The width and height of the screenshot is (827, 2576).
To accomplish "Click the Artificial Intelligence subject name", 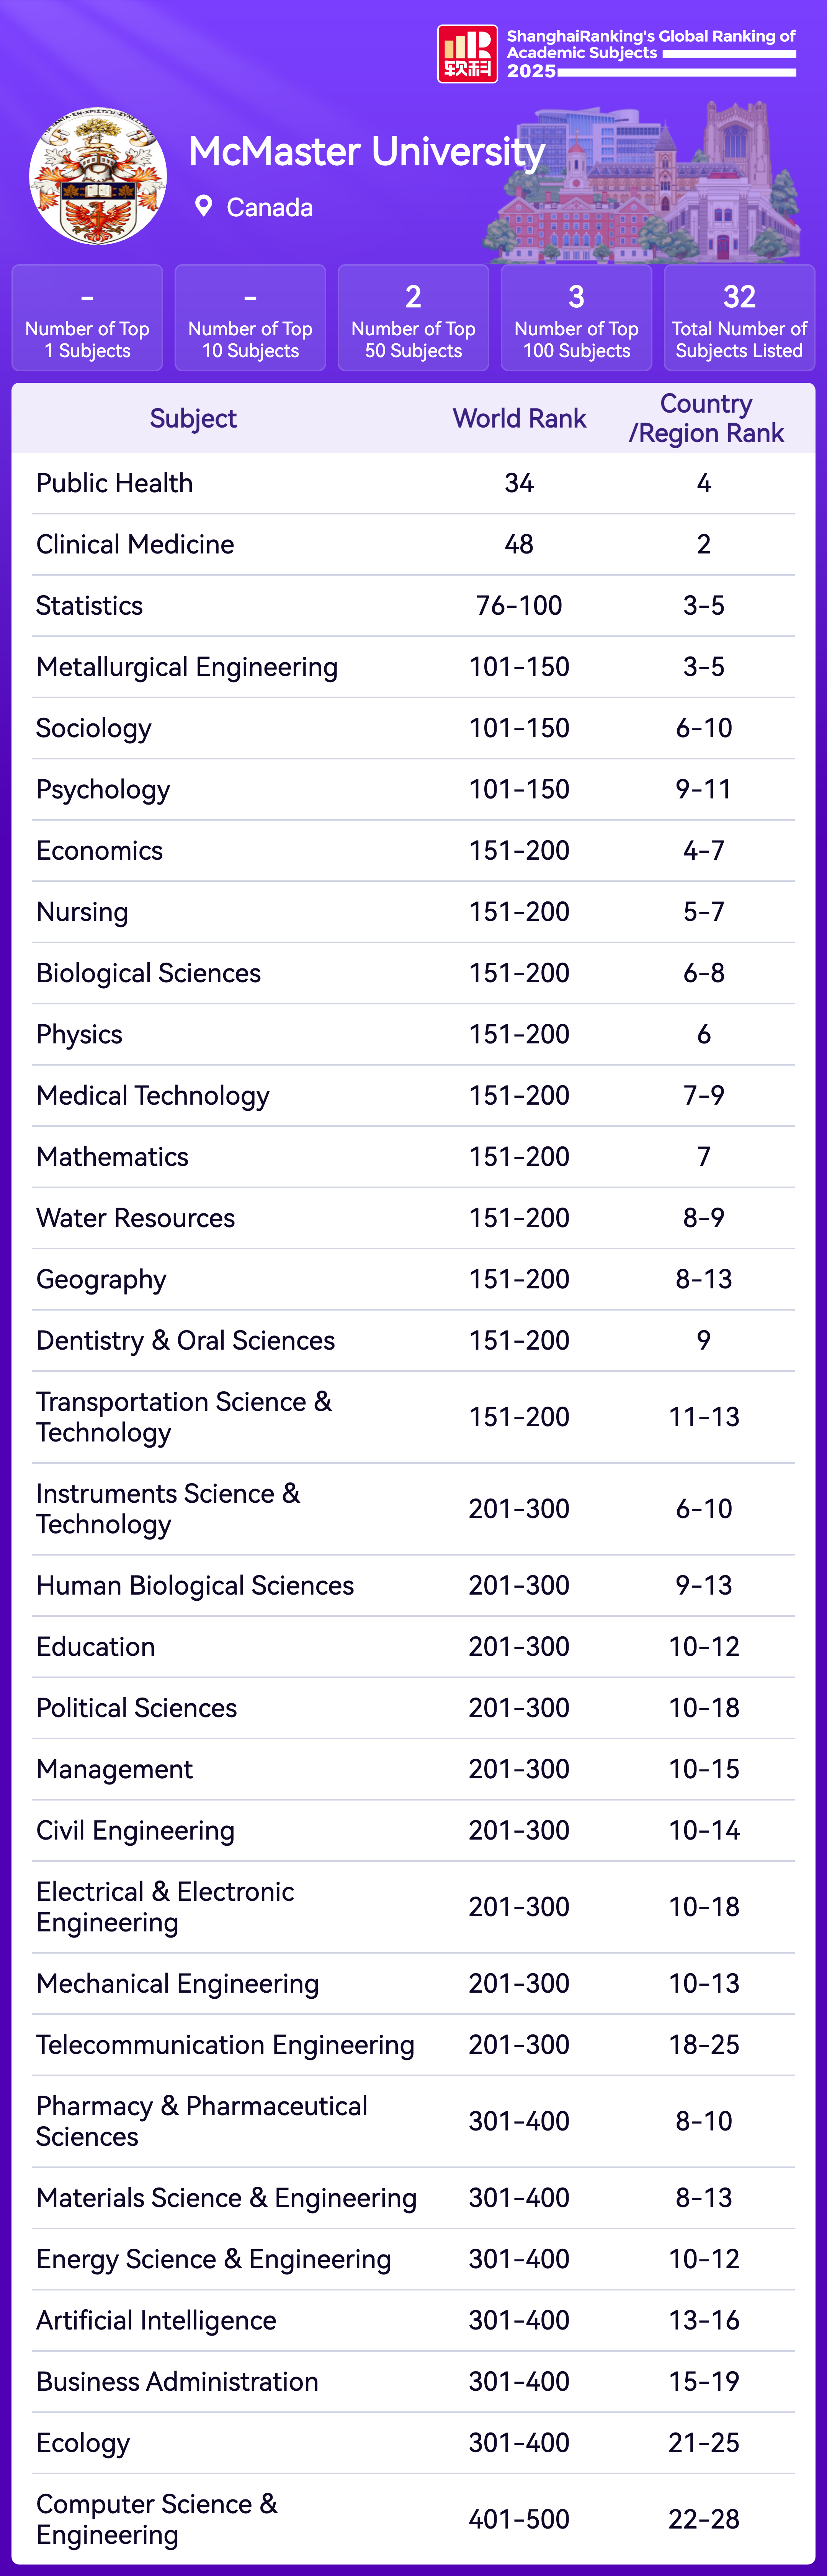I will (156, 2320).
